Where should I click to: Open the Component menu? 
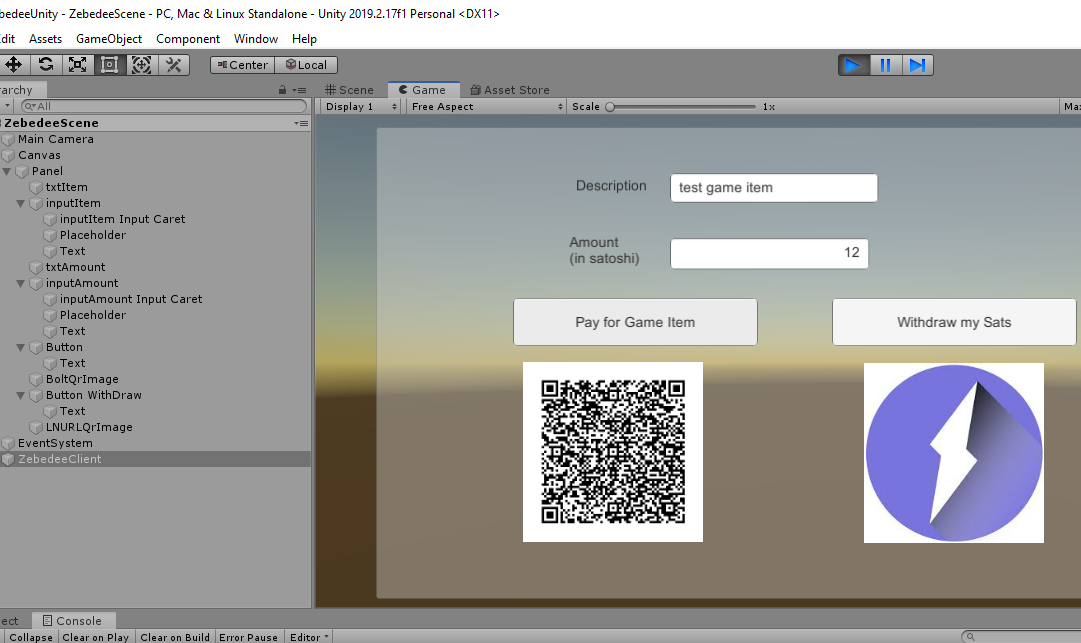[x=188, y=39]
